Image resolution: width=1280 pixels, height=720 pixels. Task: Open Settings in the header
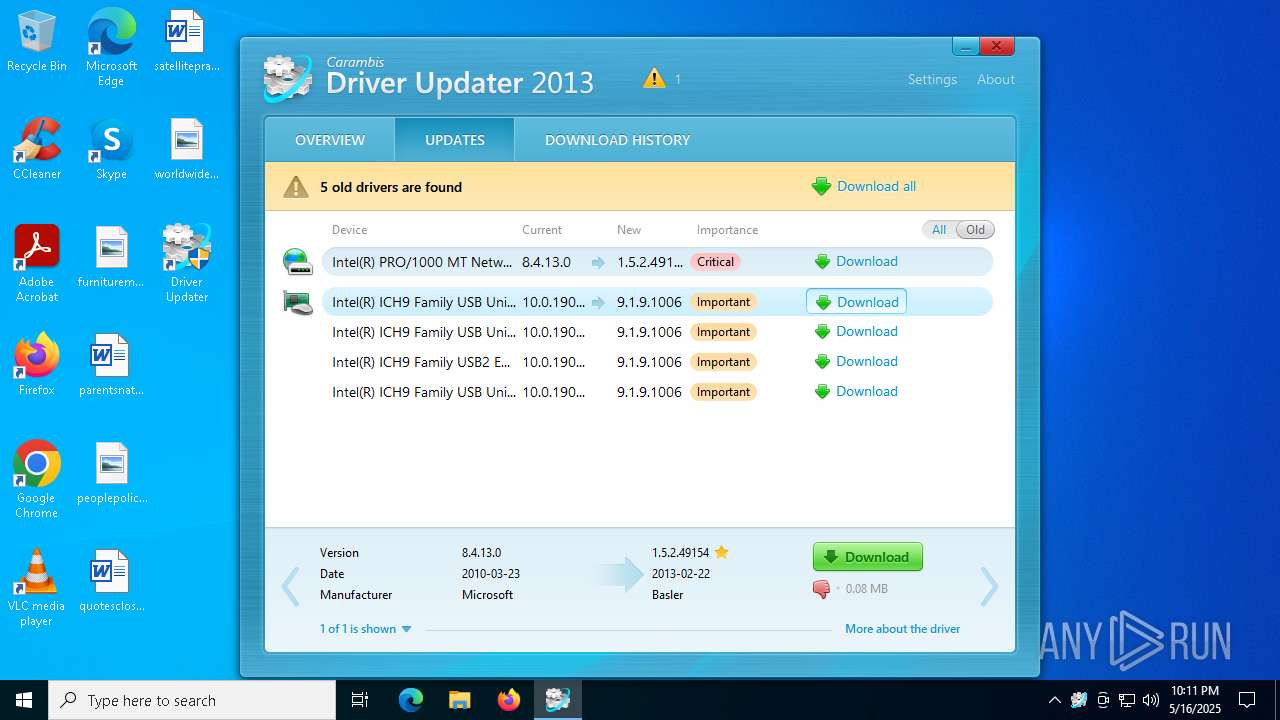[932, 79]
